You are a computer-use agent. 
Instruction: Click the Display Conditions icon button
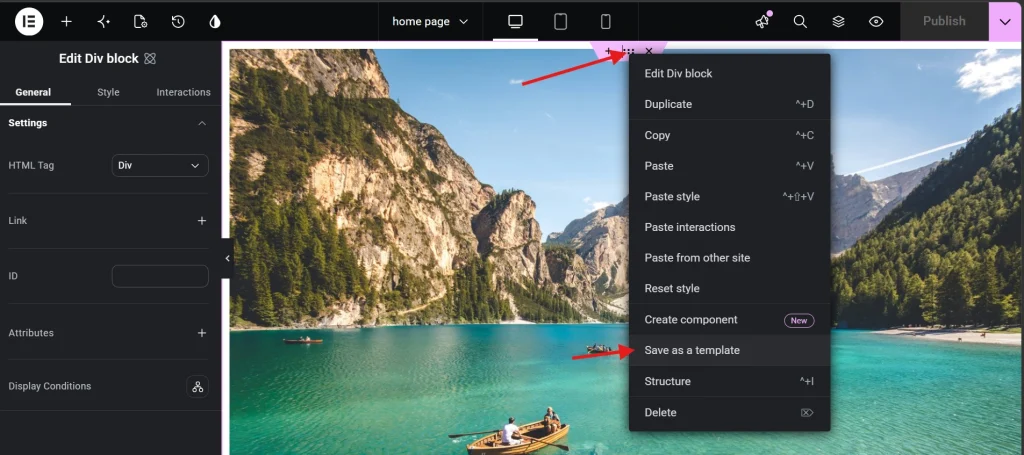(x=197, y=386)
